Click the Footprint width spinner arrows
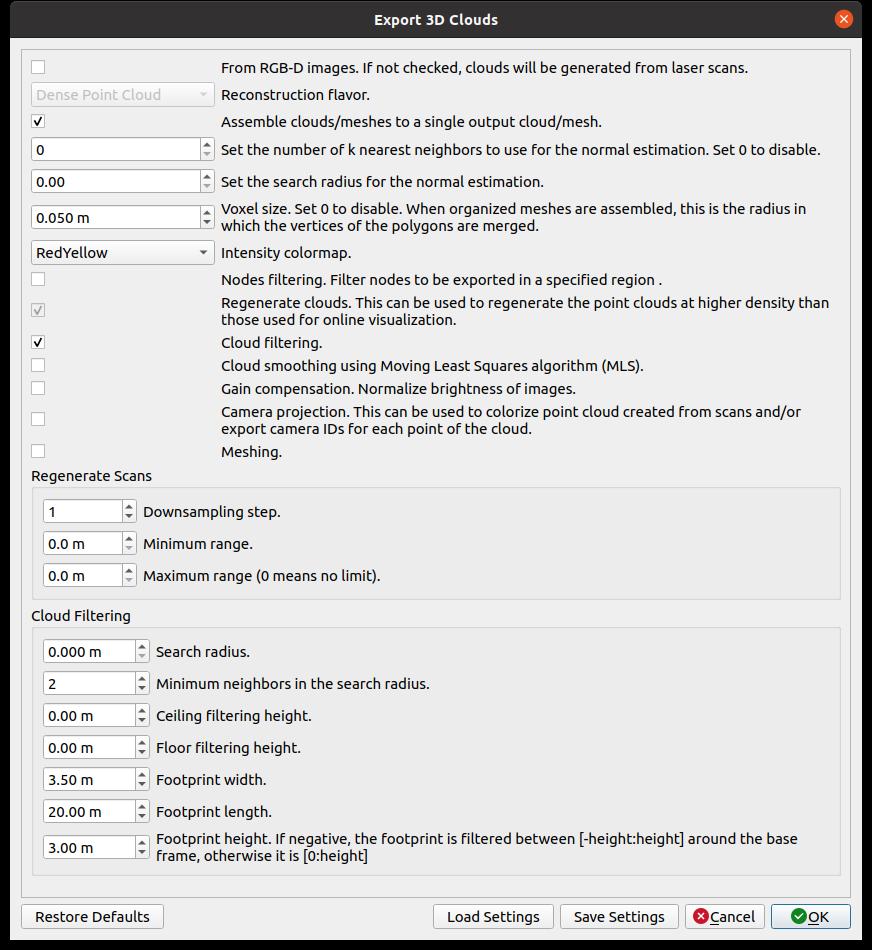This screenshot has height=950, width=872. click(x=142, y=780)
